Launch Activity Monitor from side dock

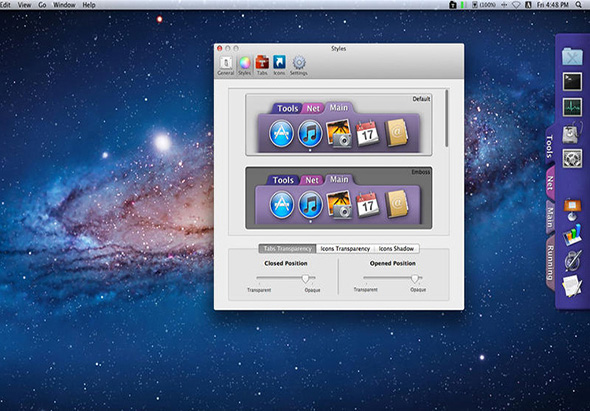572,107
